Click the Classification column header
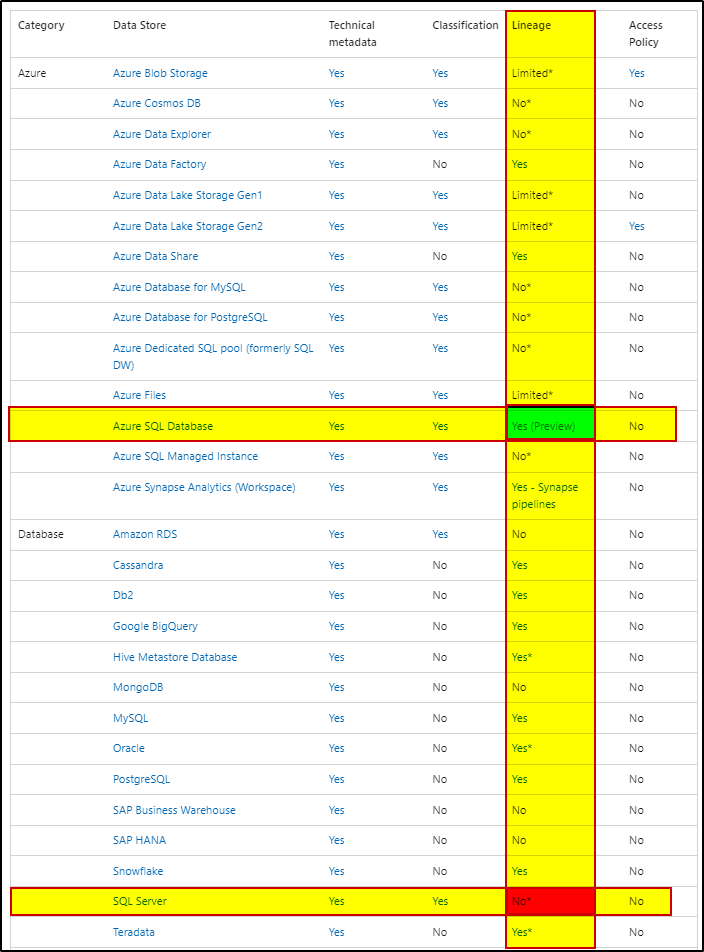Image resolution: width=704 pixels, height=952 pixels. 465,26
